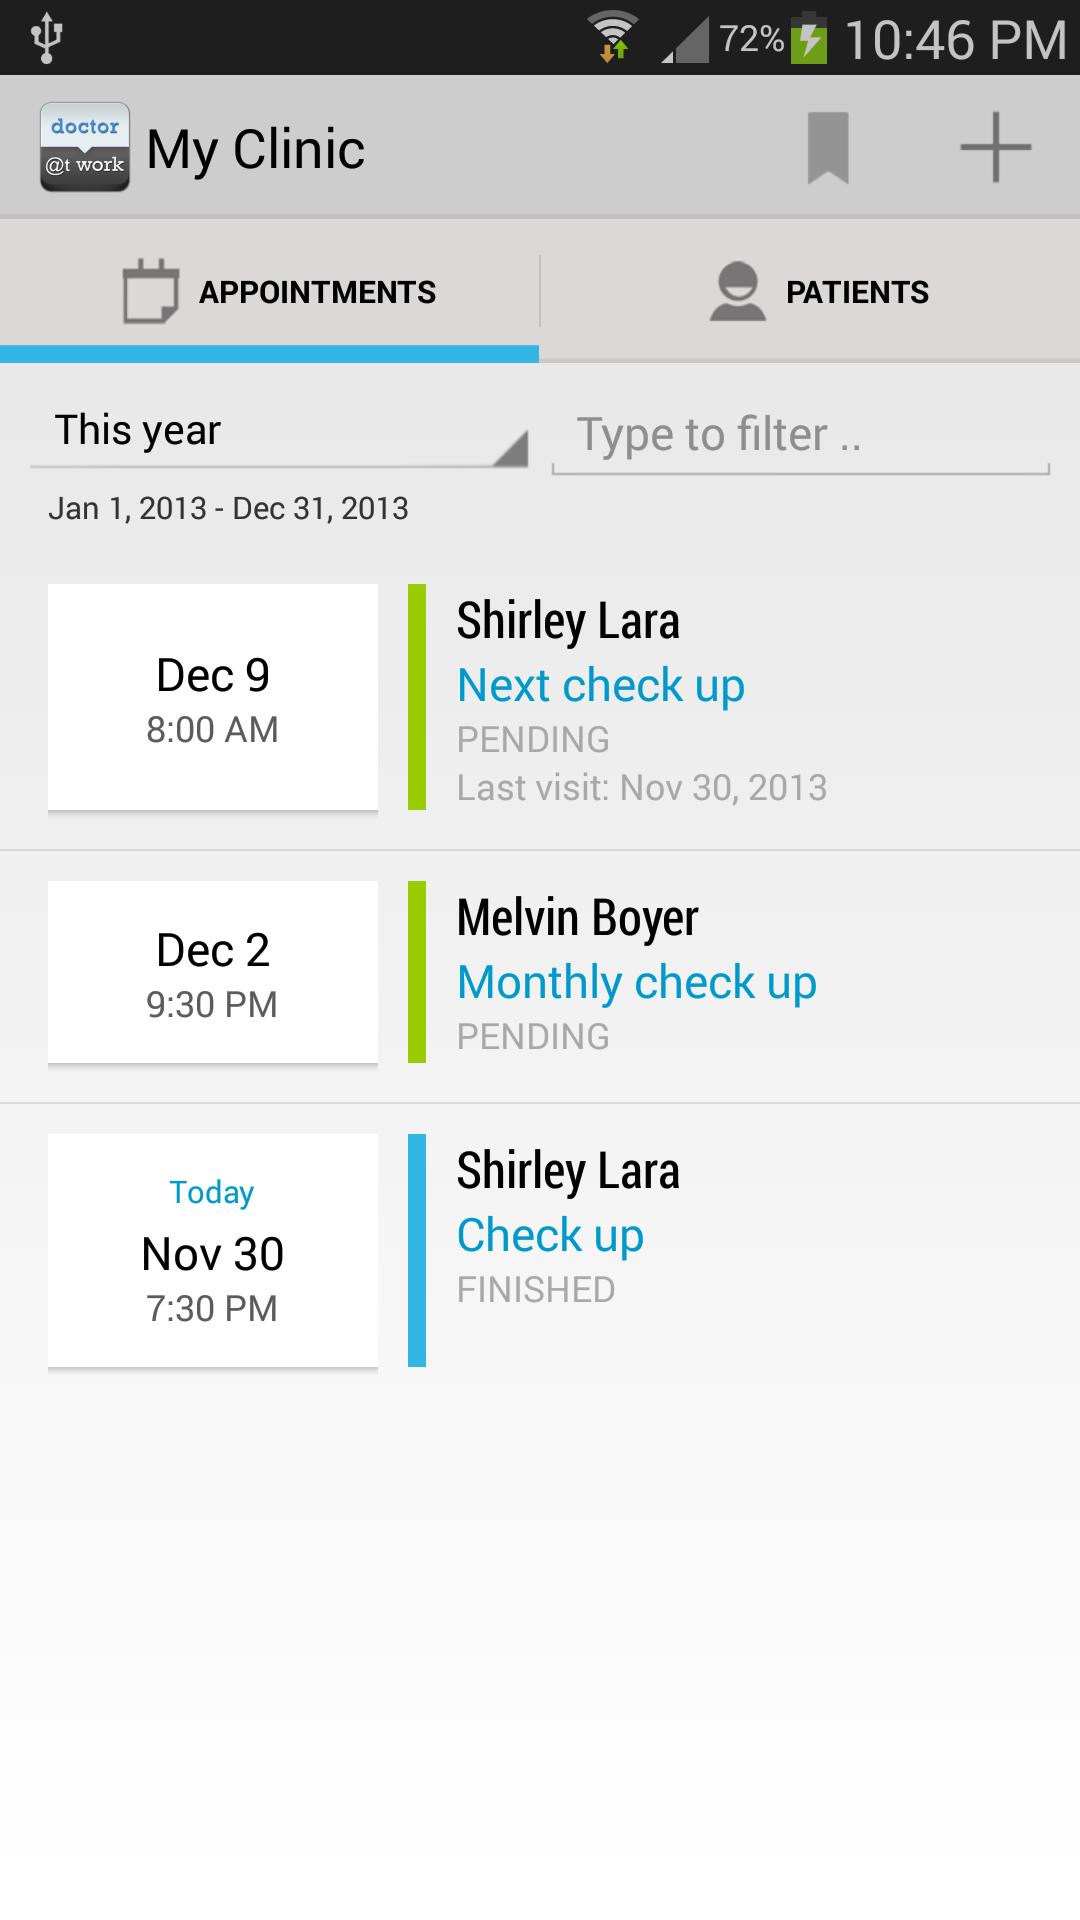Expand the "This year" date range dropdown
Screen dimensions: 1080x1920
click(x=279, y=432)
